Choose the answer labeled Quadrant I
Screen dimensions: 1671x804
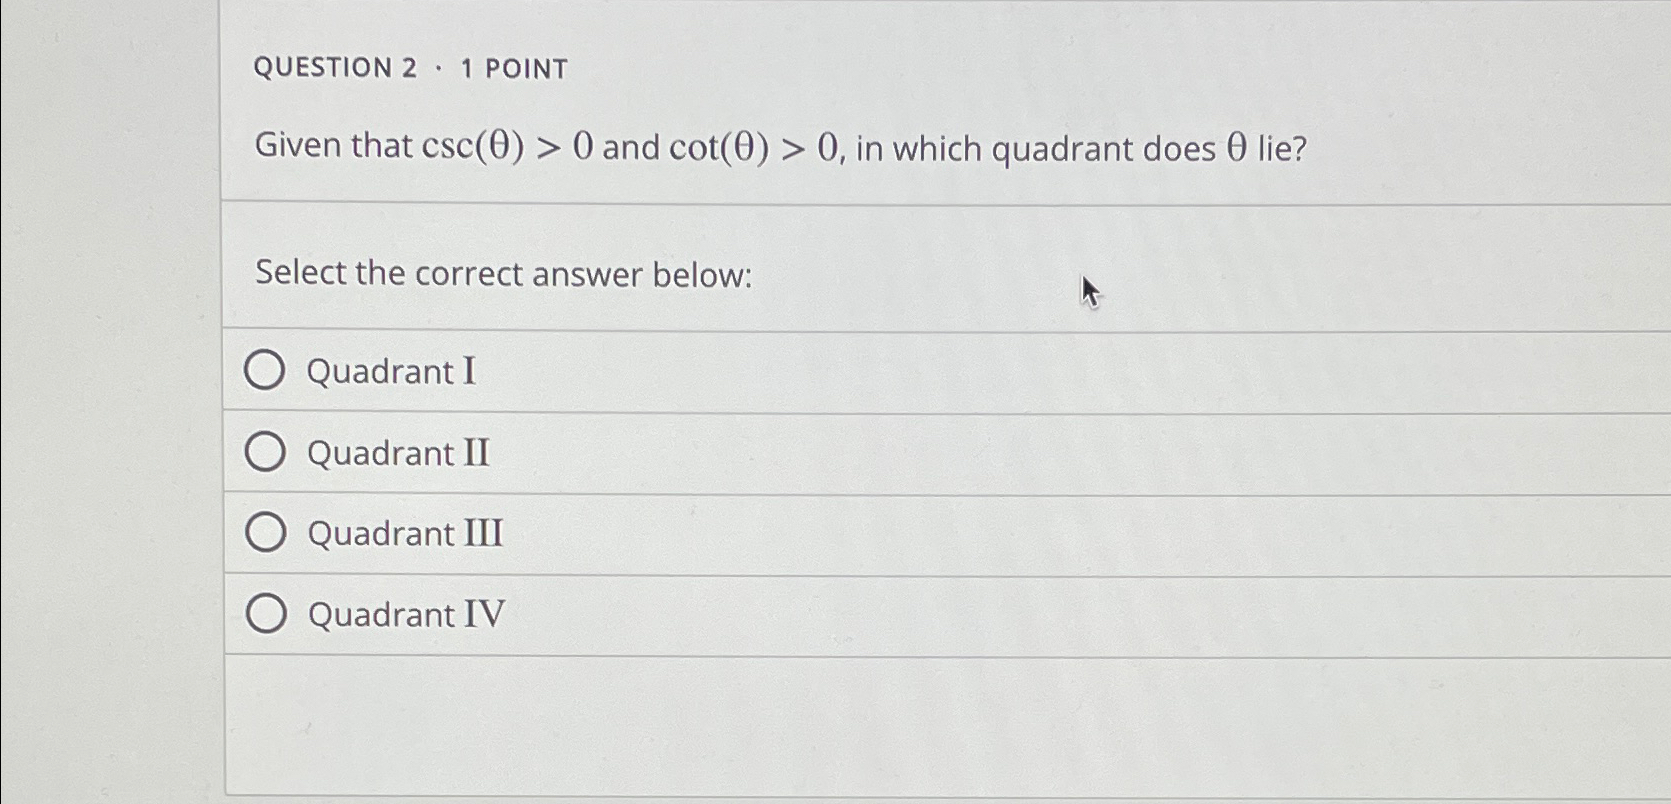[x=390, y=371]
